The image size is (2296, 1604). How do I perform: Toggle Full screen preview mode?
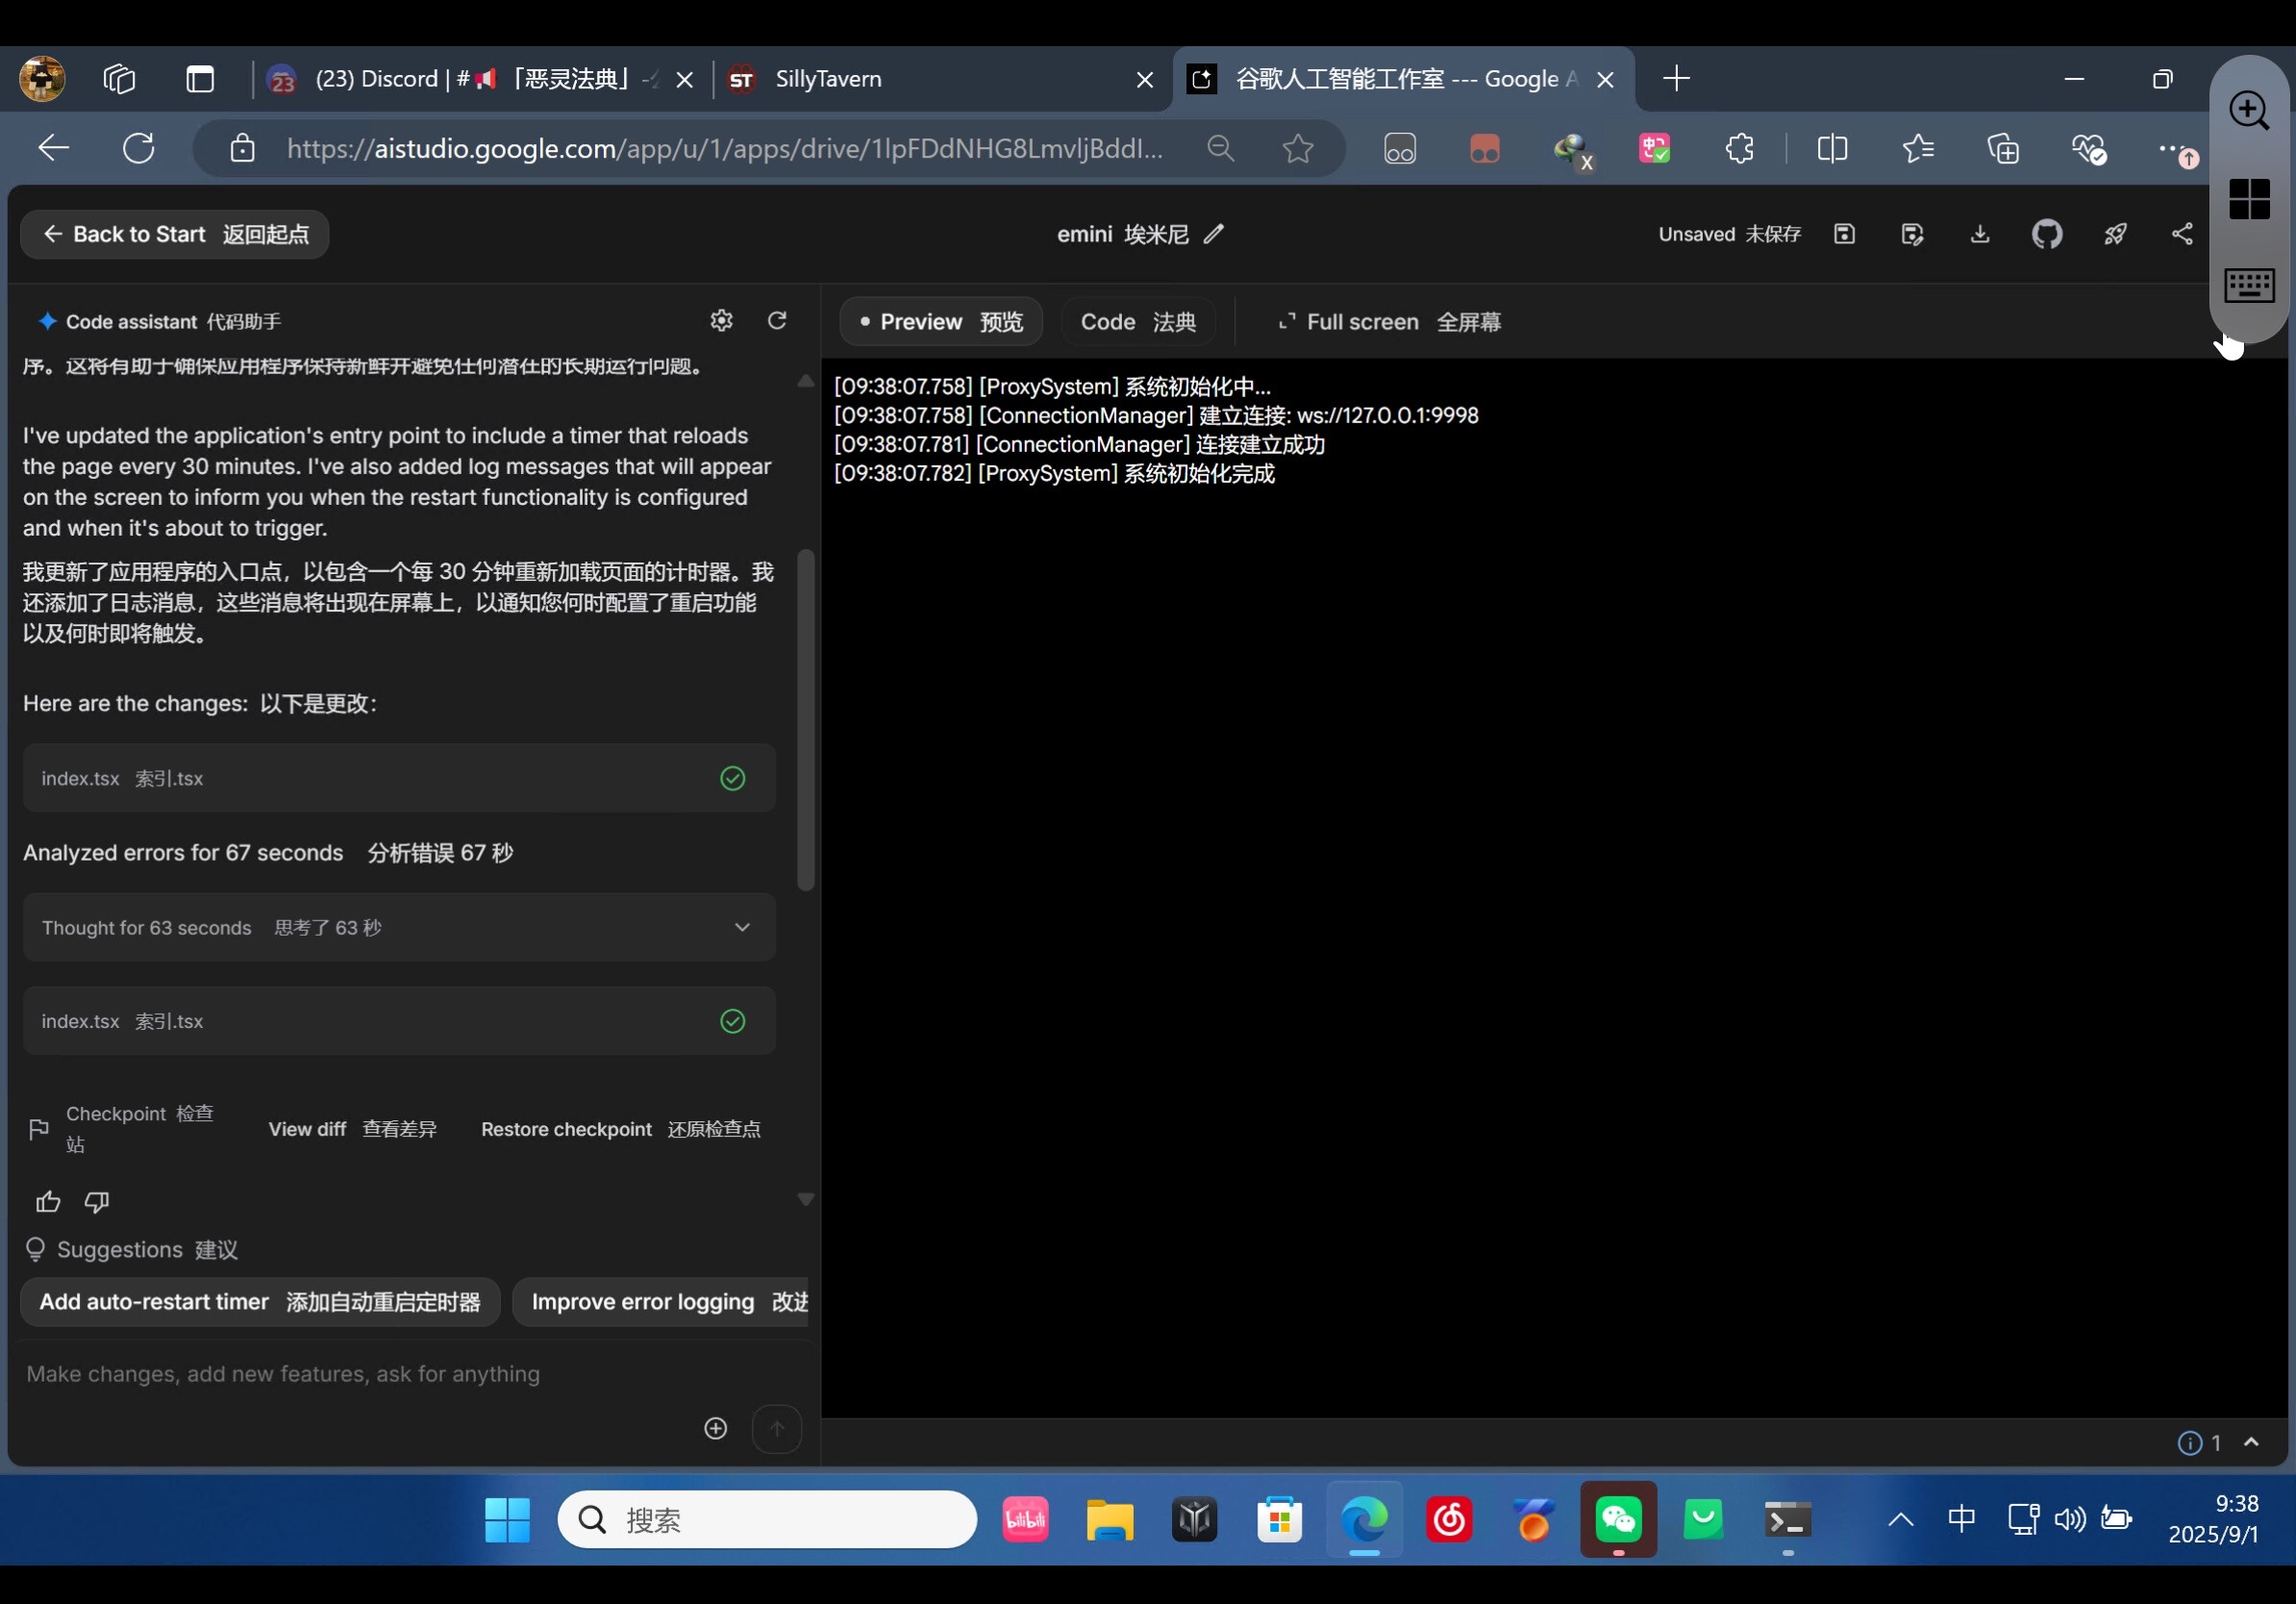[1389, 322]
